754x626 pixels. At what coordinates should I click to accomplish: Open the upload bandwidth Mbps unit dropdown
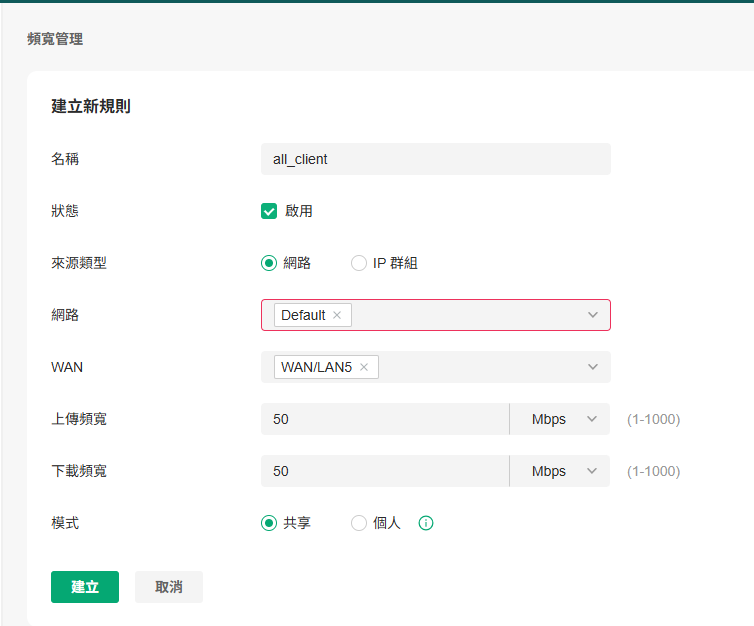[560, 419]
